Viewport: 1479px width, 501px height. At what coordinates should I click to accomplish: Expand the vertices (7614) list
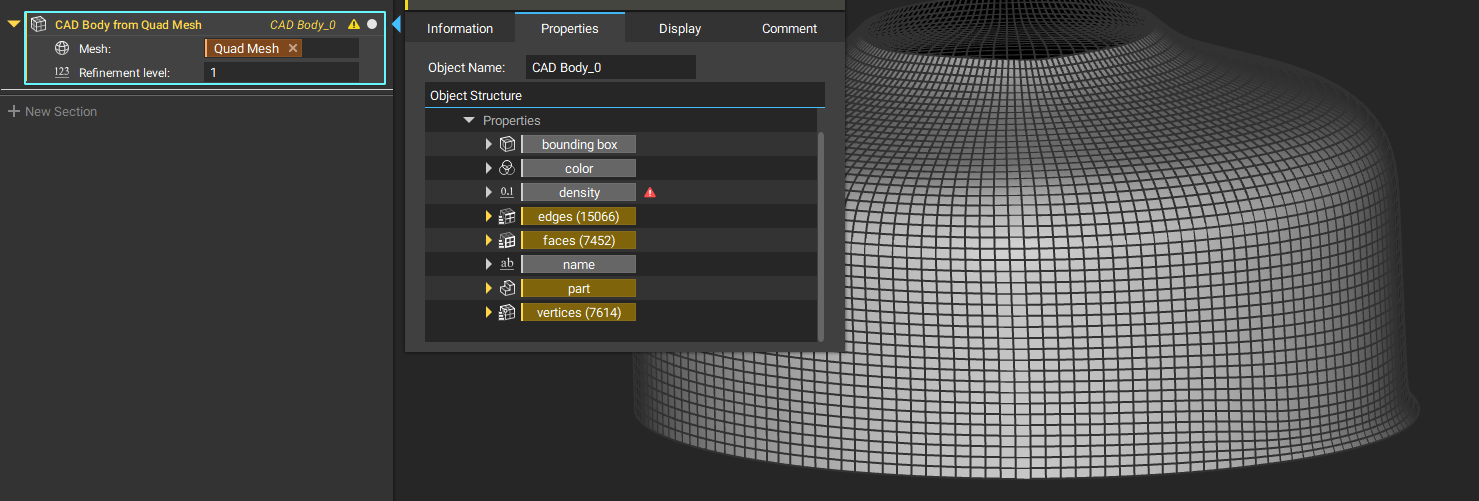(489, 312)
